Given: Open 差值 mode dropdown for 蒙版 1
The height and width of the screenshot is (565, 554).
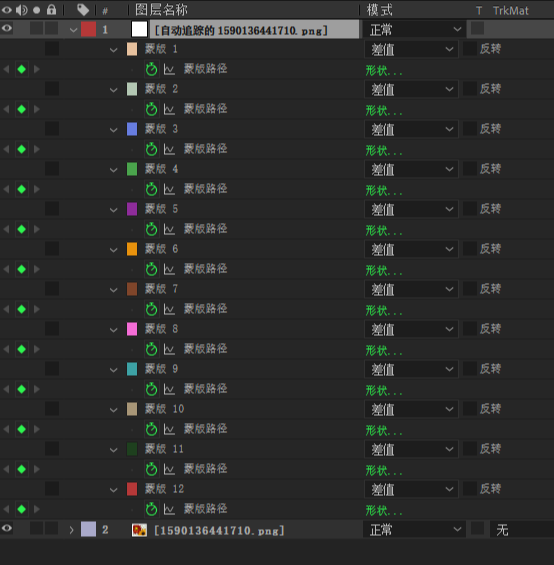Looking at the screenshot, I should coord(411,49).
